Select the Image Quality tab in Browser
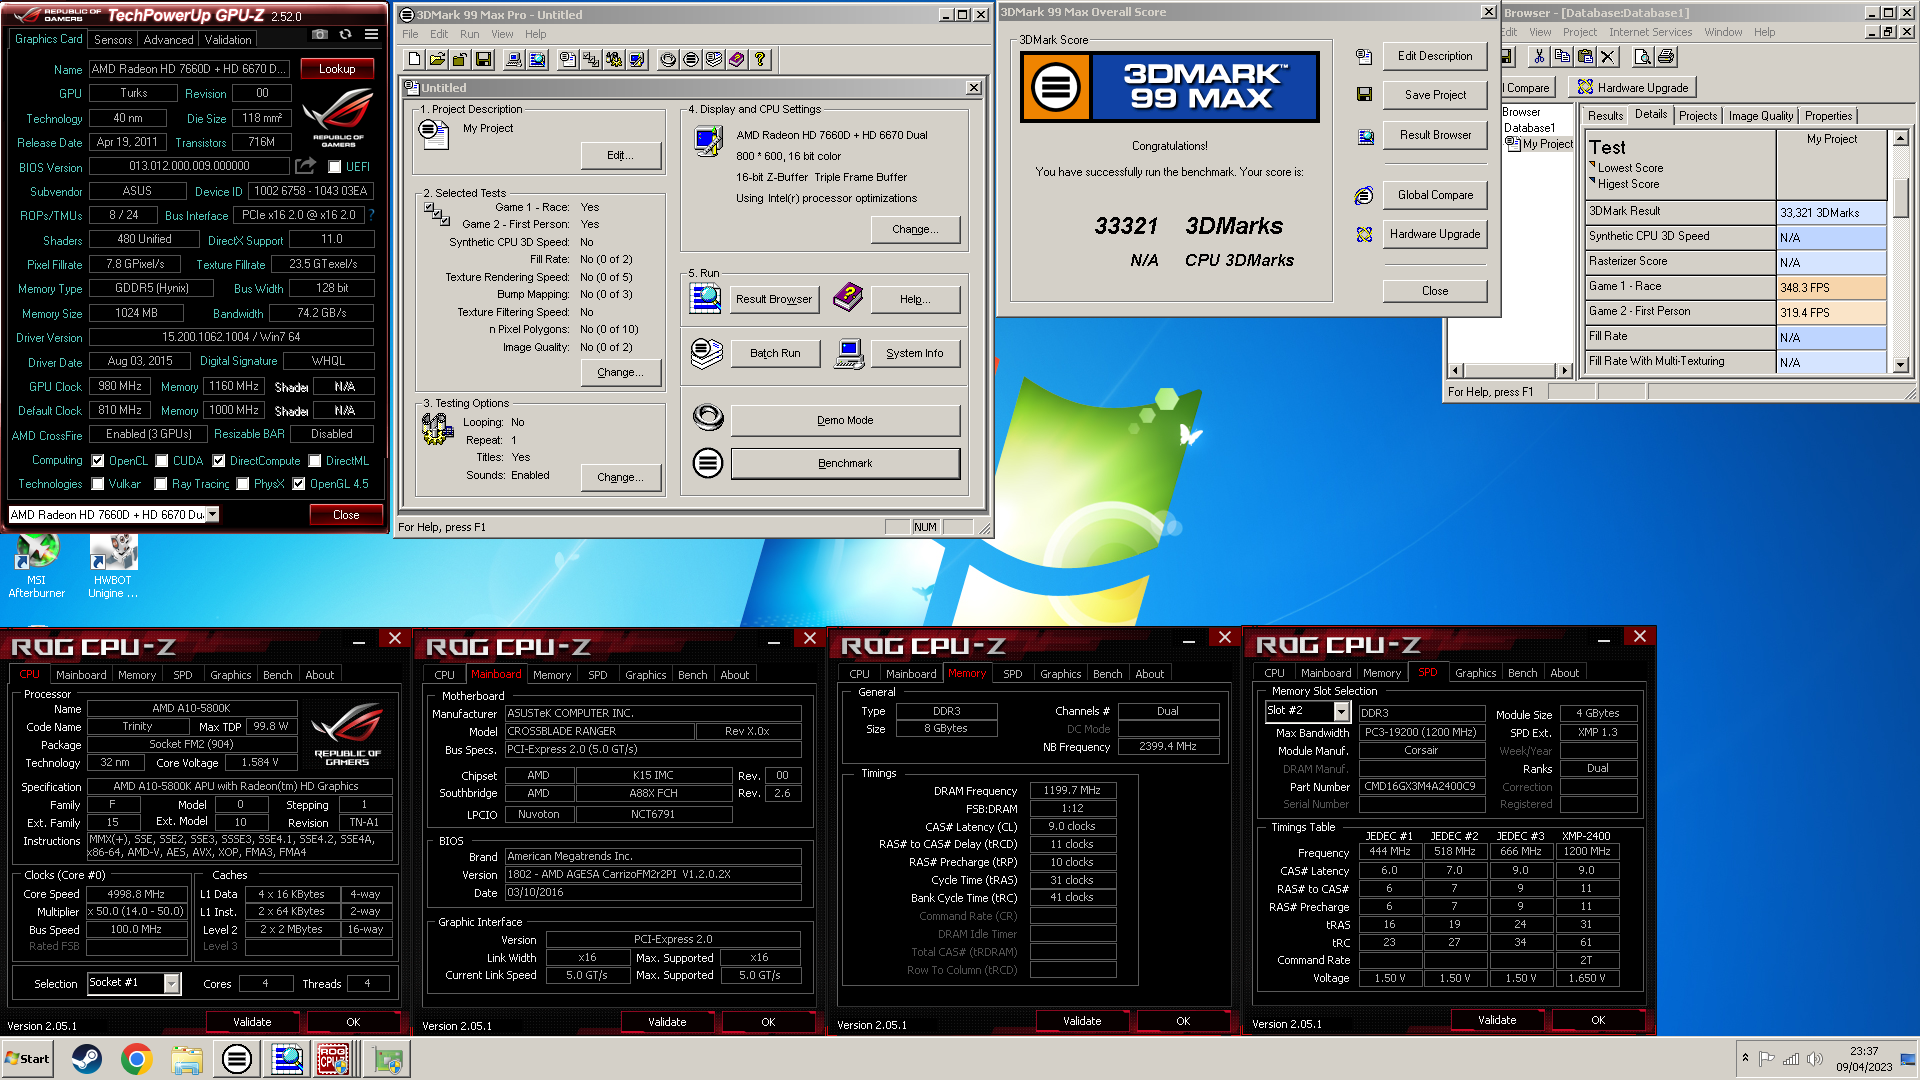This screenshot has height=1080, width=1920. point(1761,116)
